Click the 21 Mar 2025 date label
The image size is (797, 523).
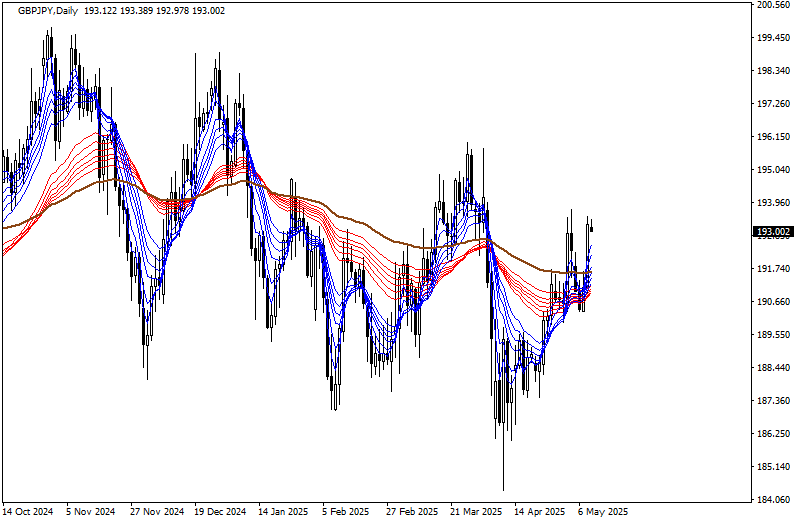476,512
